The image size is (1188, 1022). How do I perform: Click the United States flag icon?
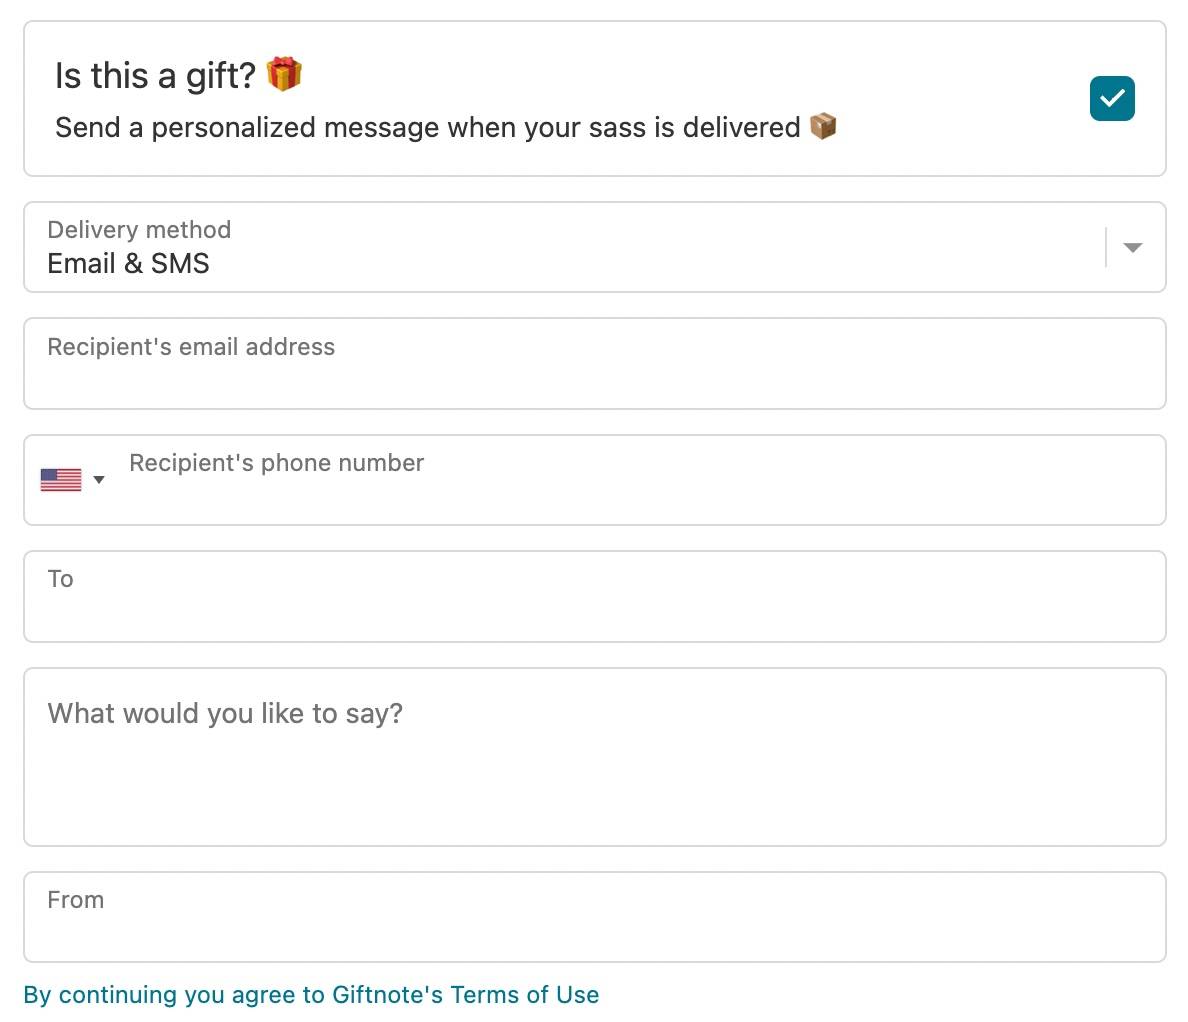point(61,480)
